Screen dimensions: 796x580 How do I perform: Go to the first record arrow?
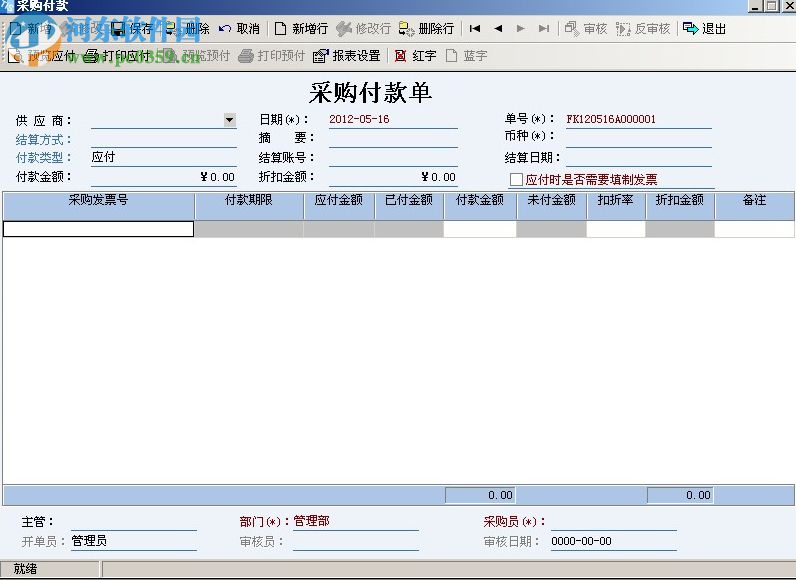475,28
